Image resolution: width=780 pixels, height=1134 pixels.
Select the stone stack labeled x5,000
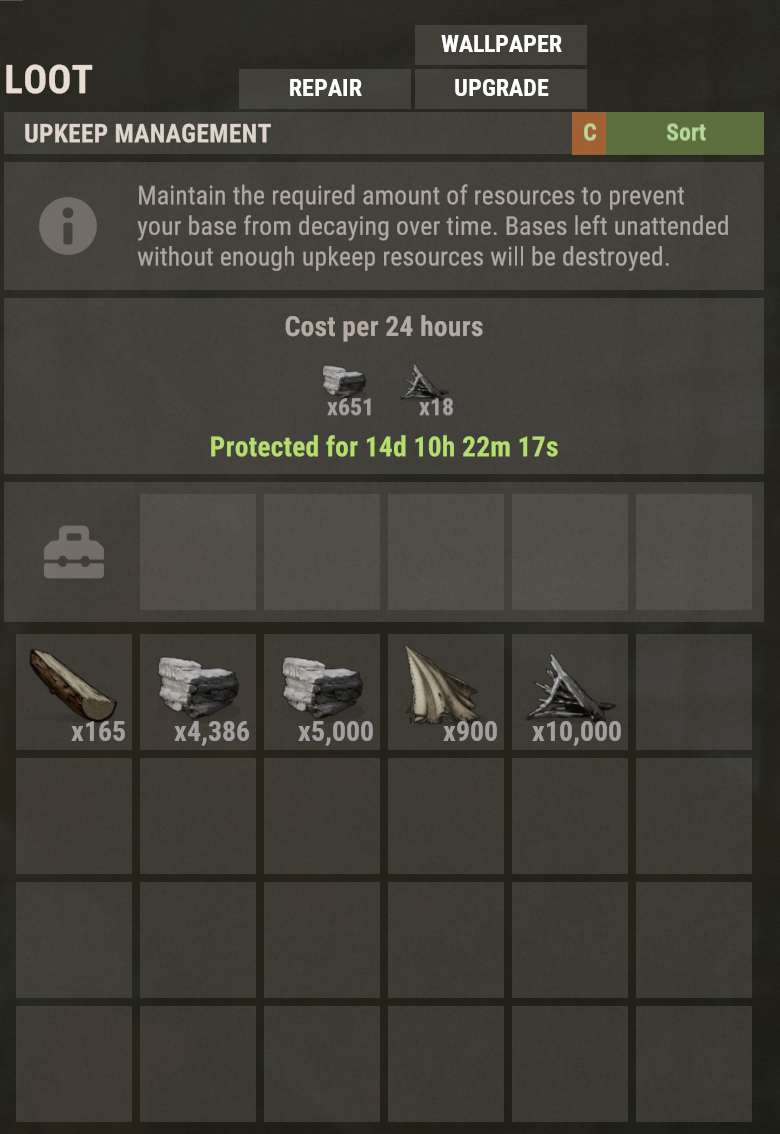coord(322,692)
